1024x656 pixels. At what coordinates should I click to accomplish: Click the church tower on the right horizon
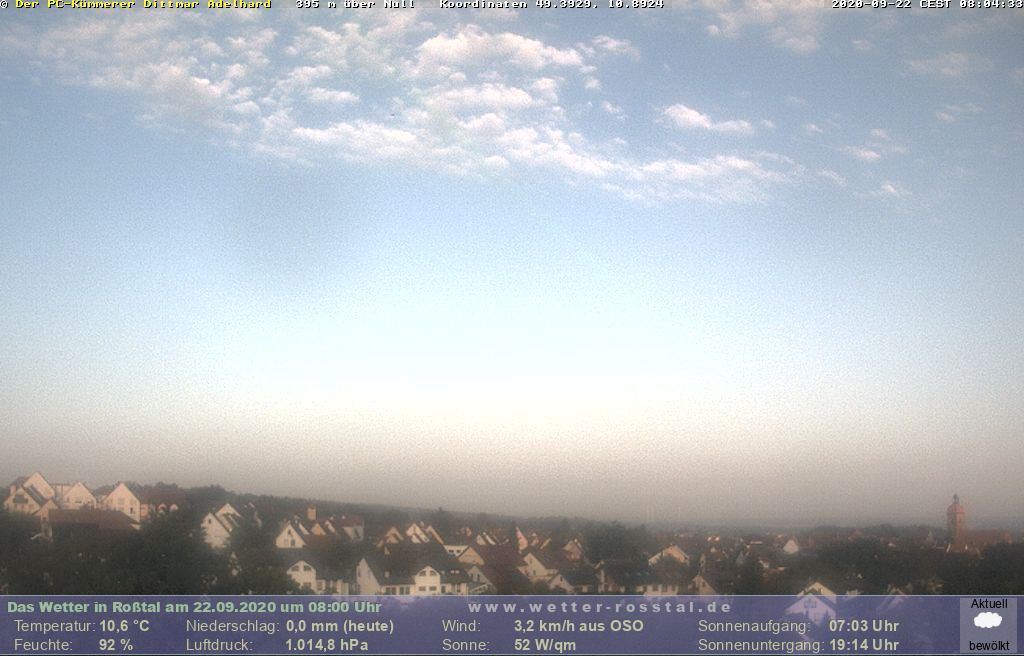(x=956, y=517)
